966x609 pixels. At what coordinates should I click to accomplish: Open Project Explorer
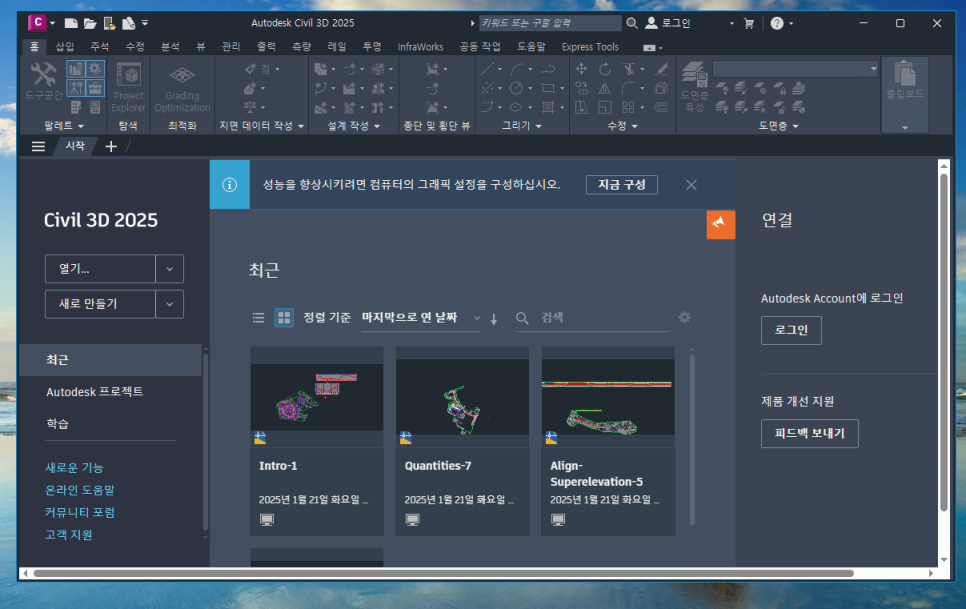pos(128,87)
